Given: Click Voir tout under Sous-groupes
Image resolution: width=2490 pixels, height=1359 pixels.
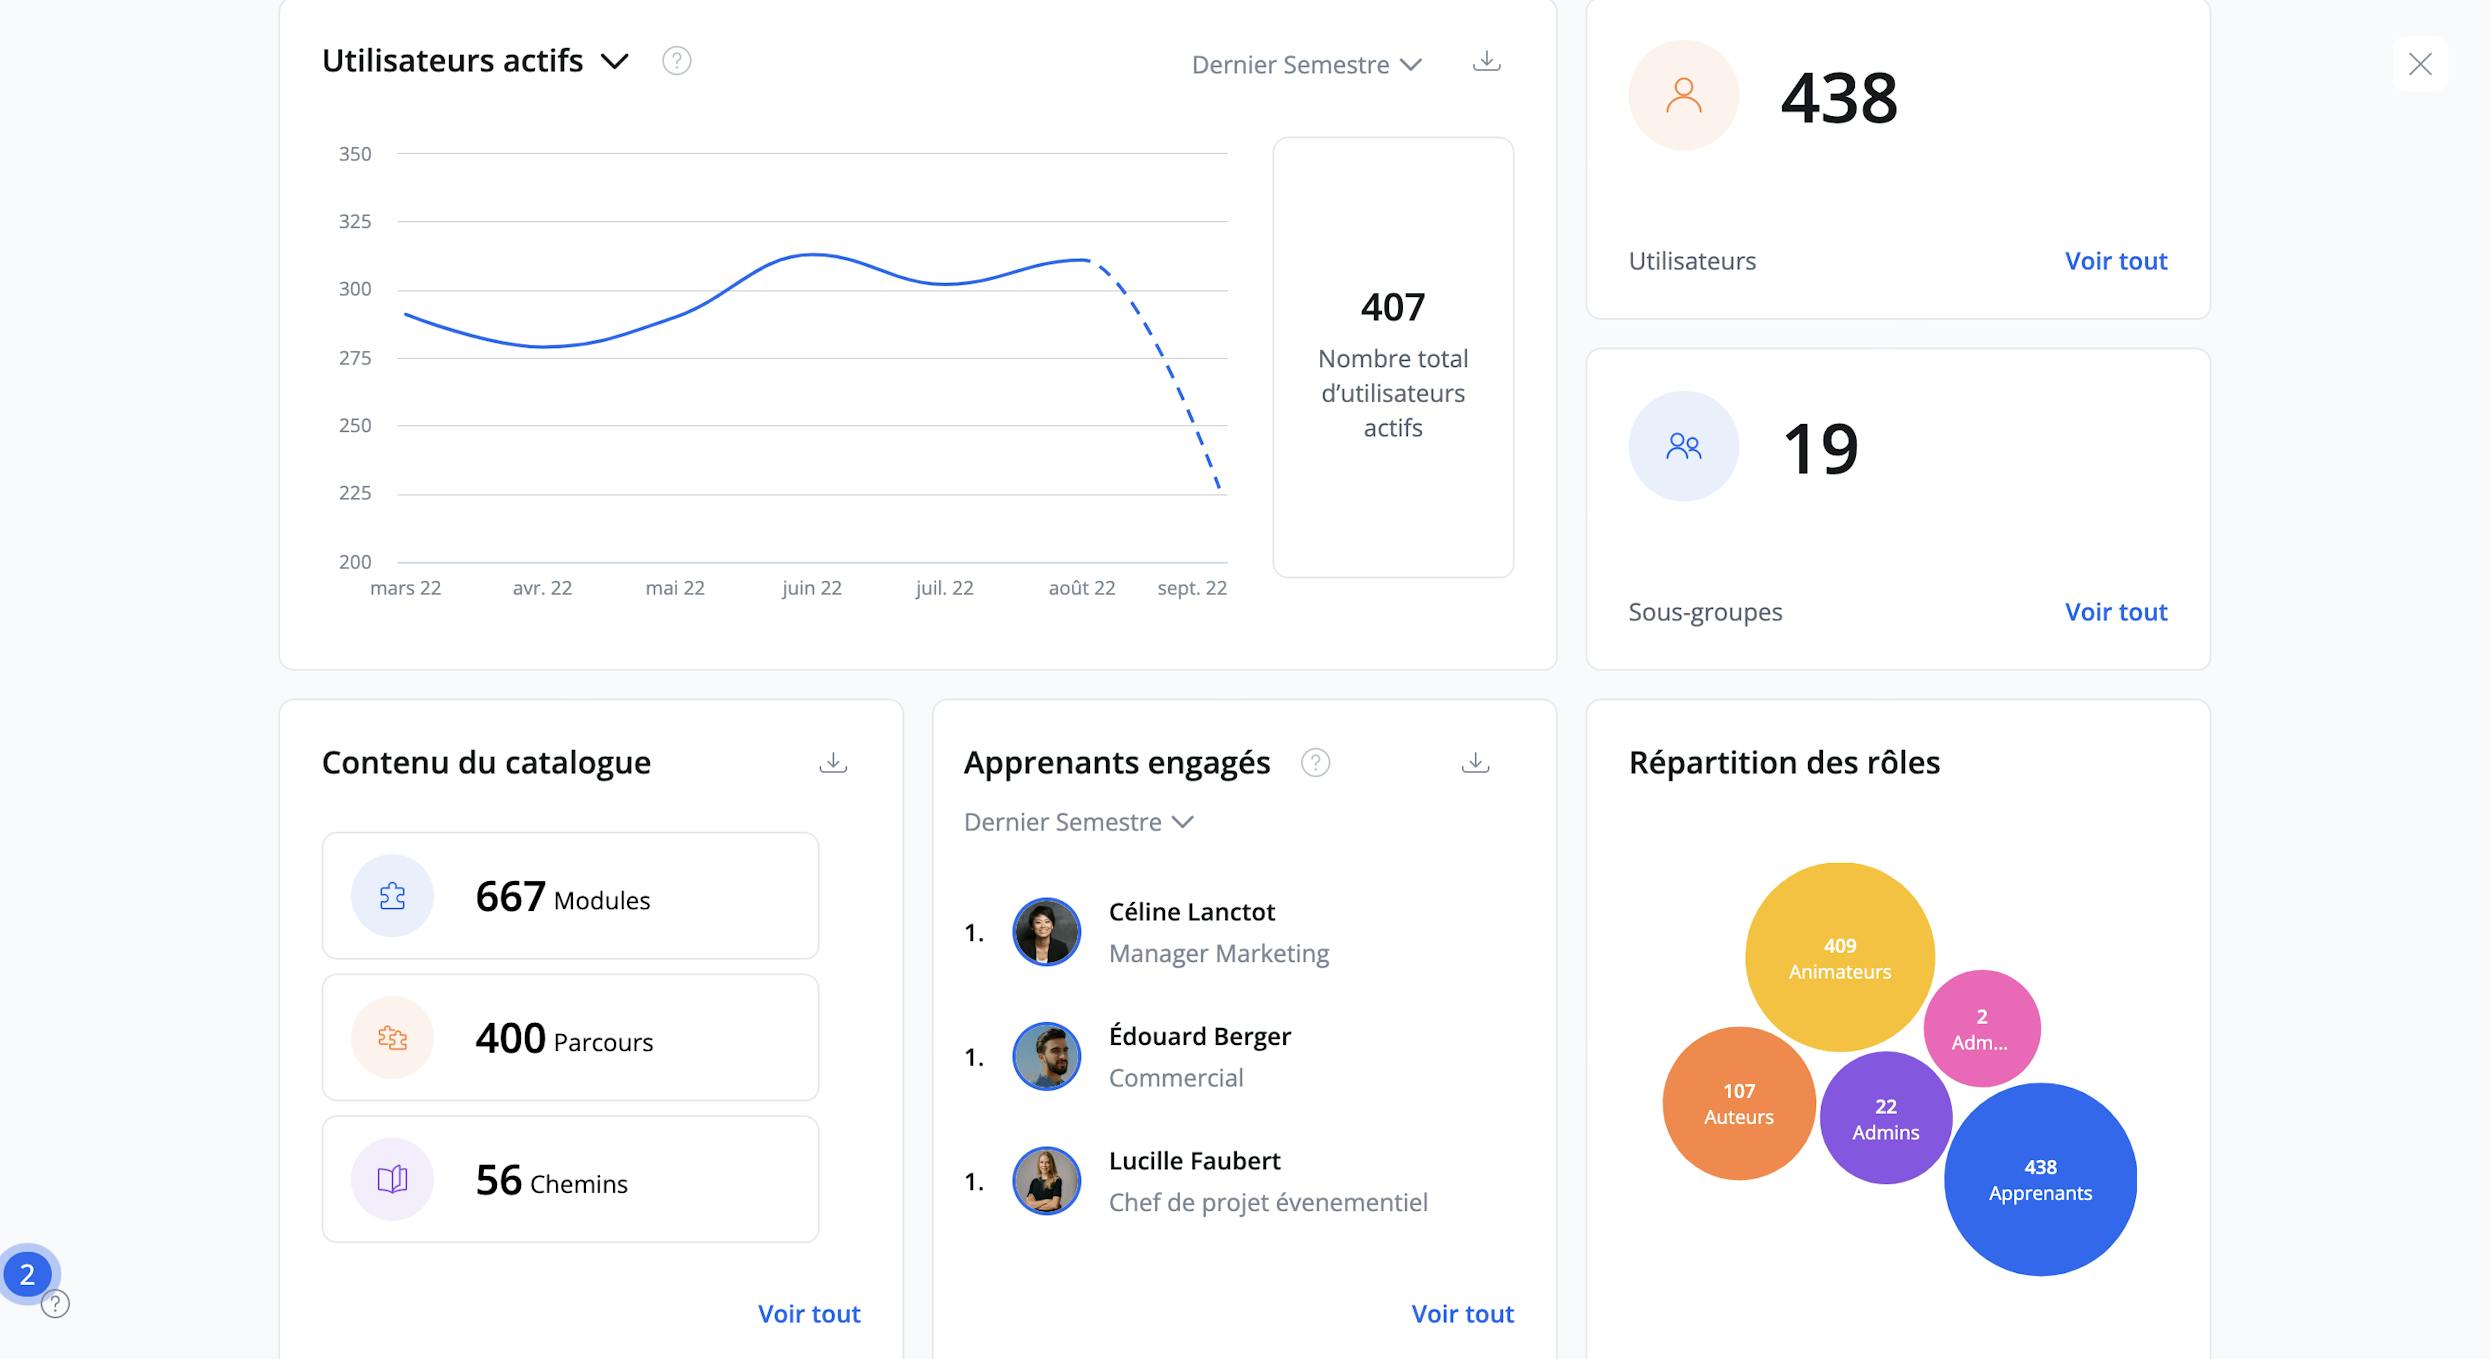Looking at the screenshot, I should point(2115,611).
